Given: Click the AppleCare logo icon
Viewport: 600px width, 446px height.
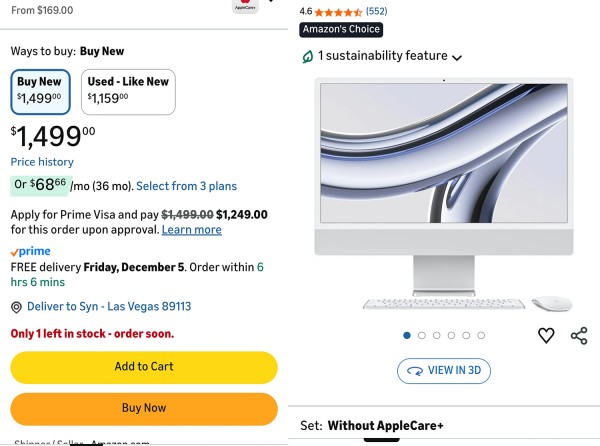Looking at the screenshot, I should (x=244, y=5).
